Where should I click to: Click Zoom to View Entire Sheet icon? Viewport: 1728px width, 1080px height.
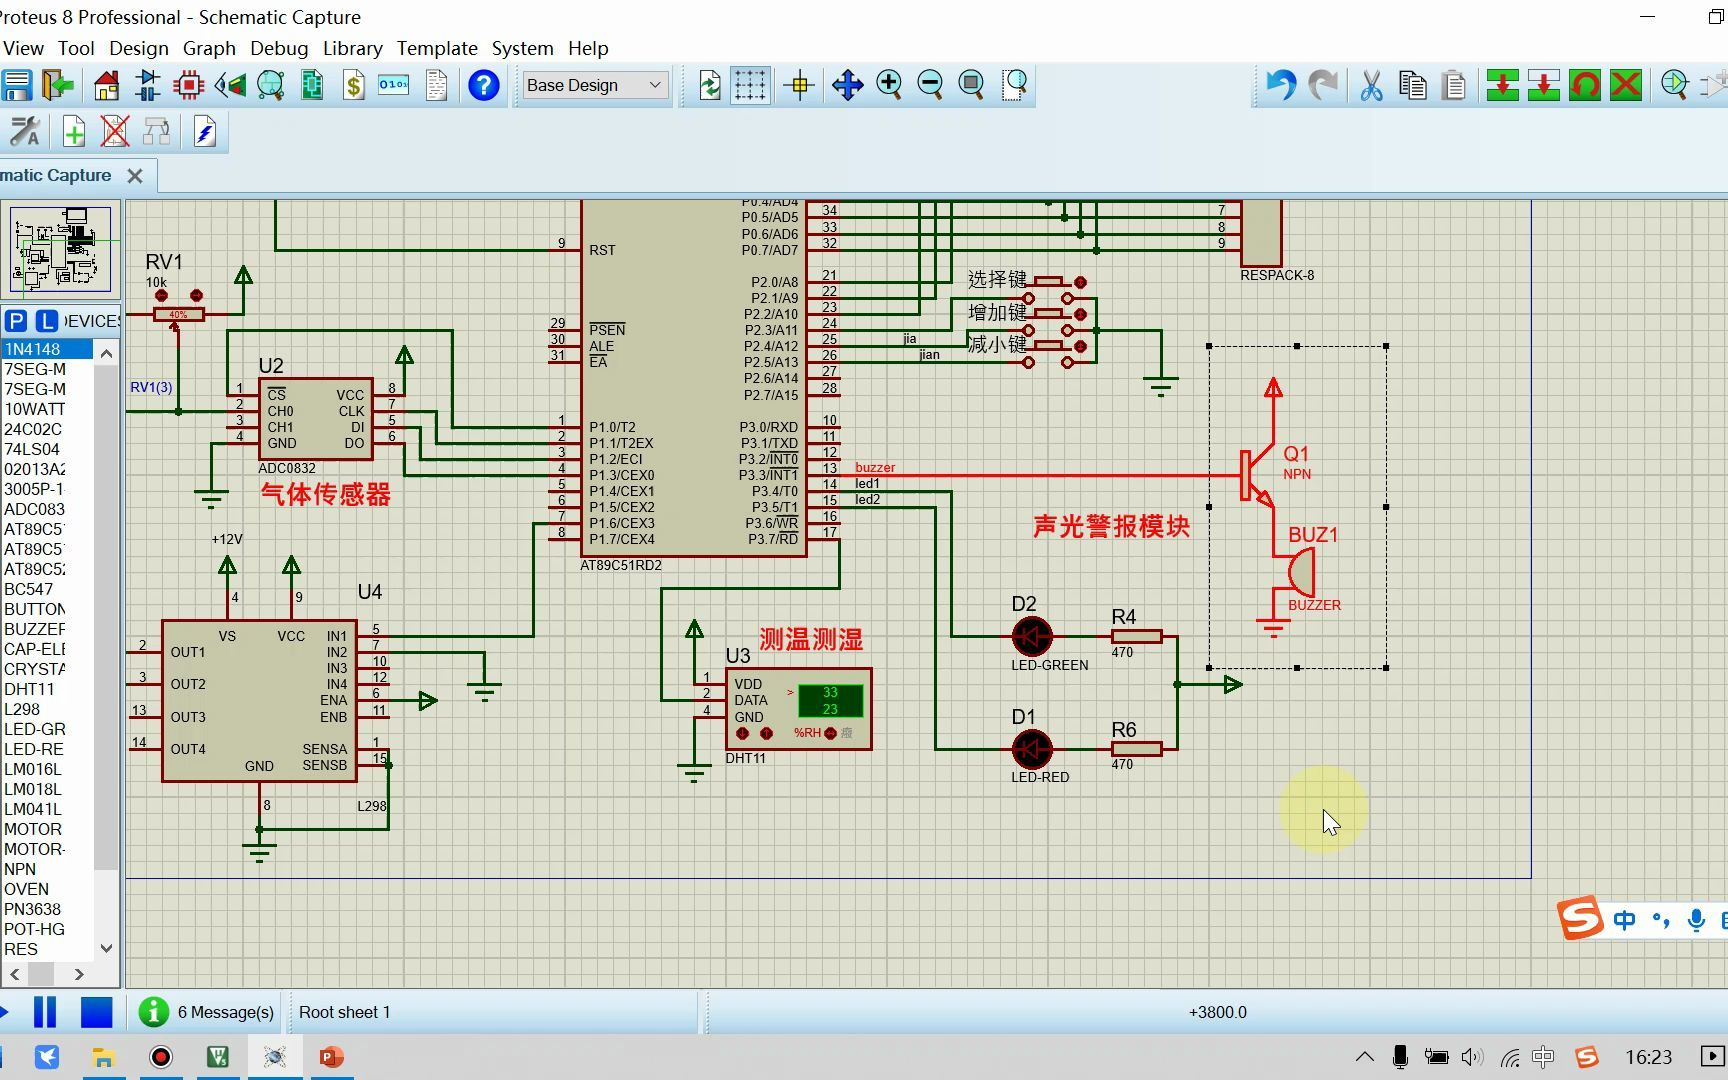[x=971, y=85]
